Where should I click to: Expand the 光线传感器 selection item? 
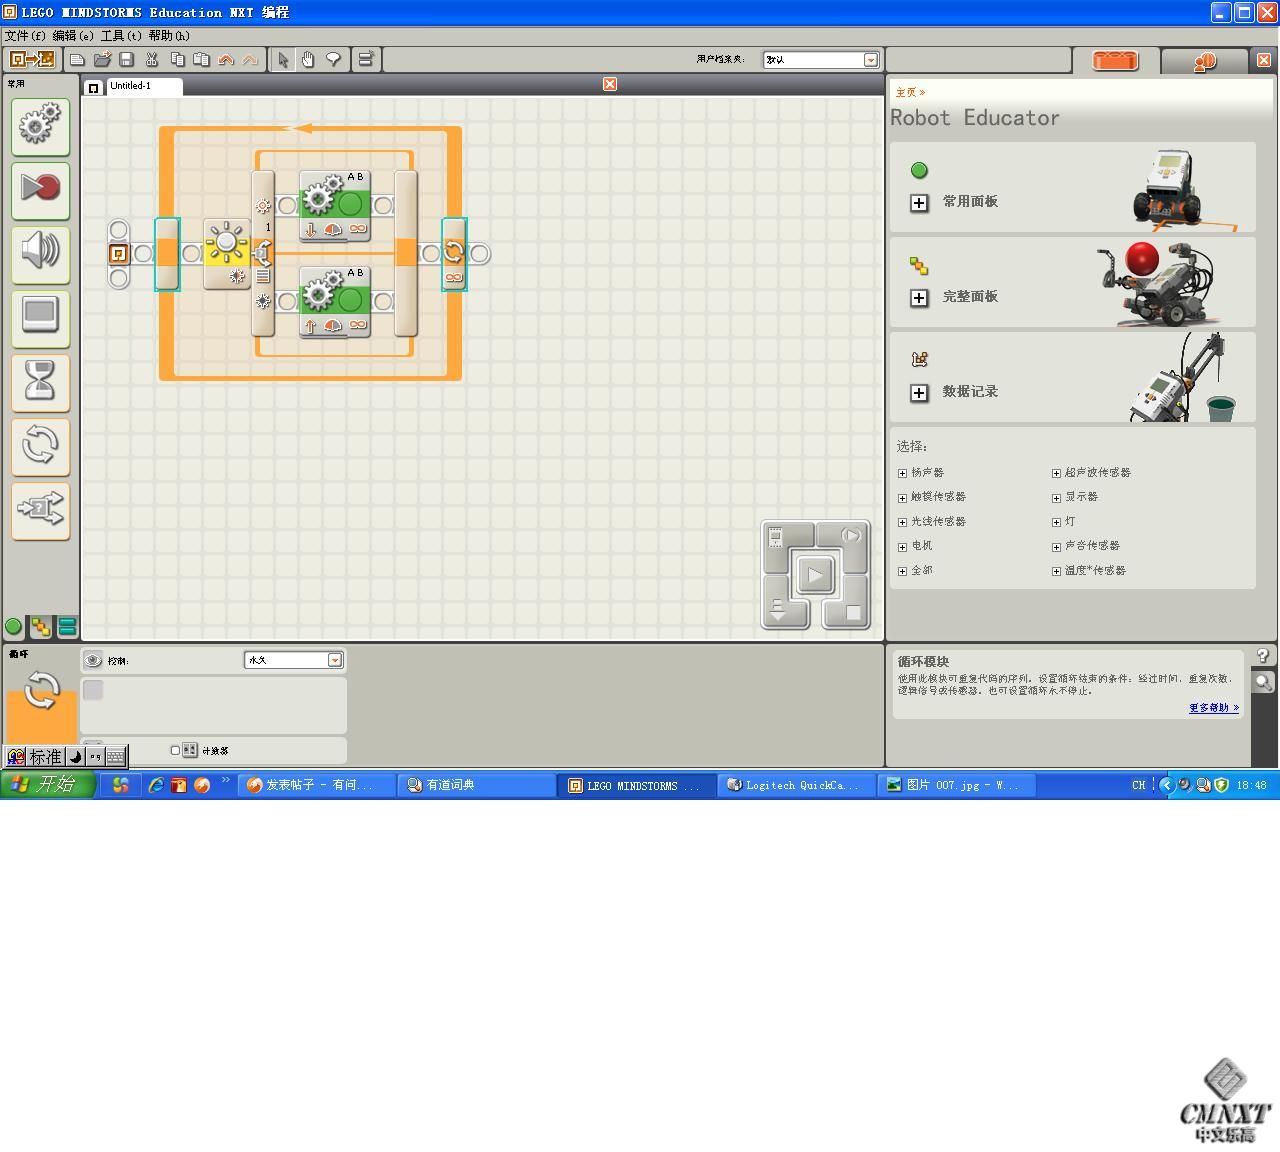[902, 522]
